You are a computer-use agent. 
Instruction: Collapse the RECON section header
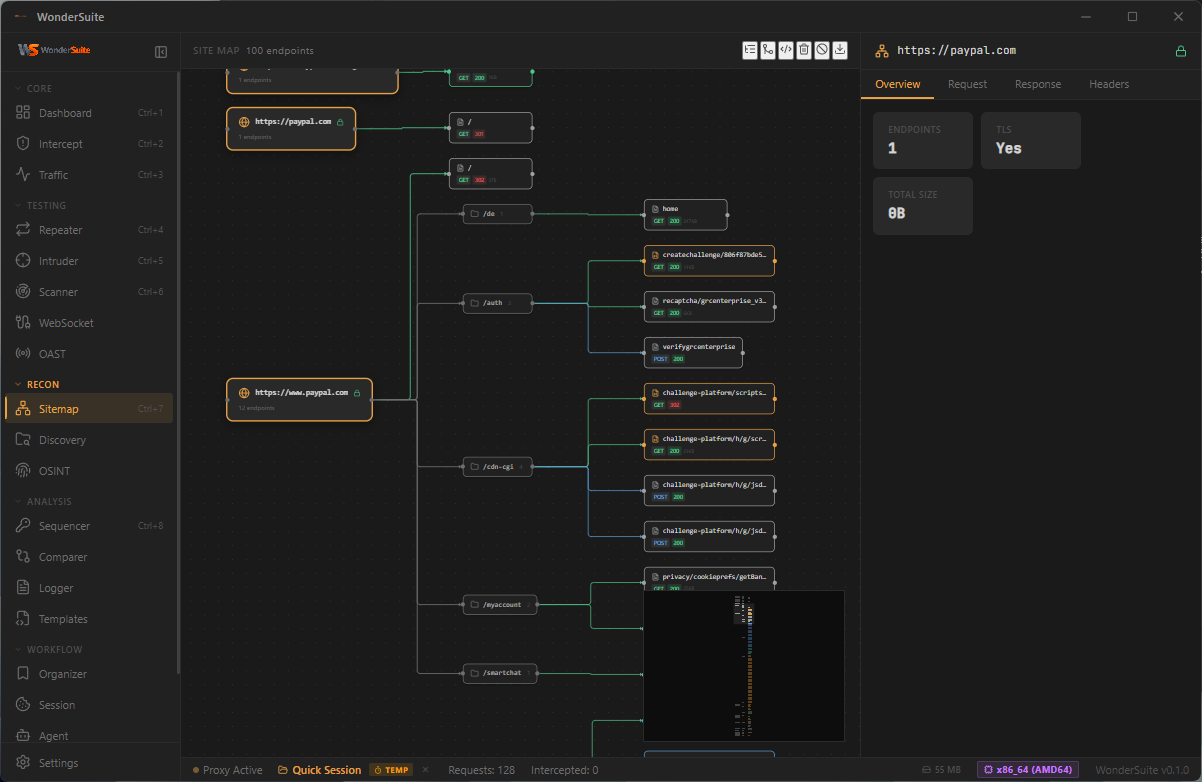point(37,385)
